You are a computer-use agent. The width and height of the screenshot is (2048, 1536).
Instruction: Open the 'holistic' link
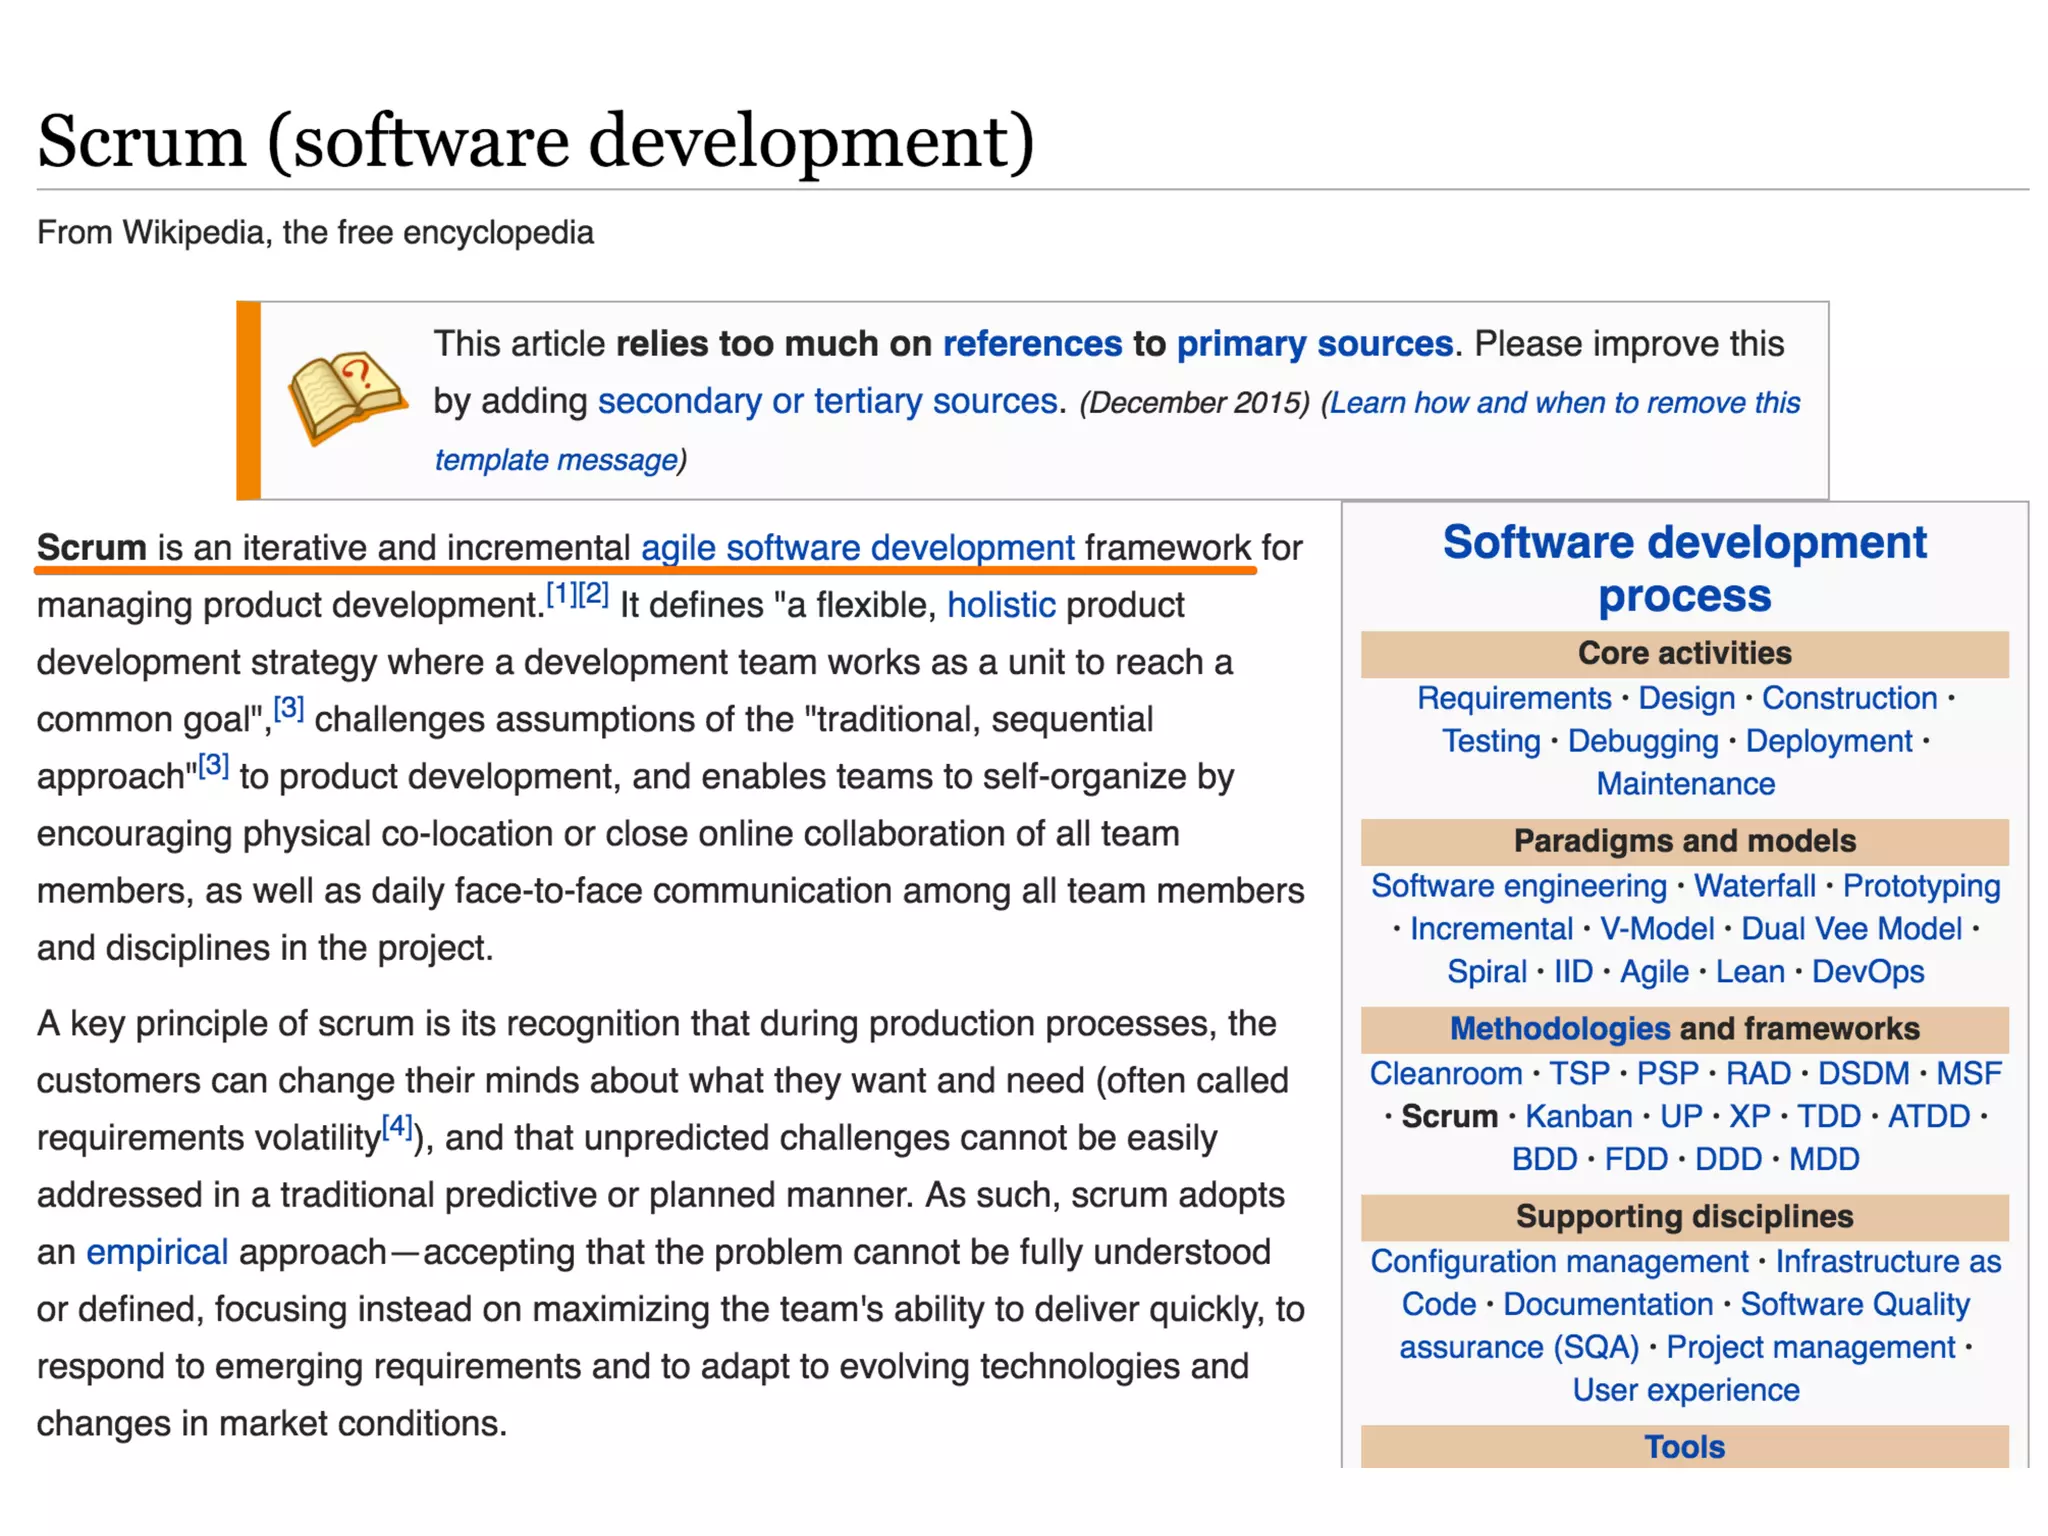pyautogui.click(x=1000, y=605)
